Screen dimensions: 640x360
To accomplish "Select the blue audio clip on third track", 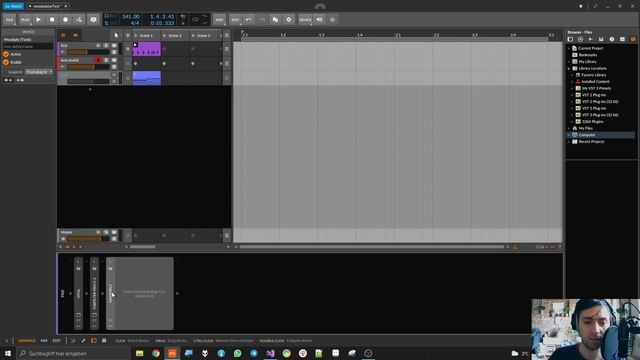I will 147,78.
